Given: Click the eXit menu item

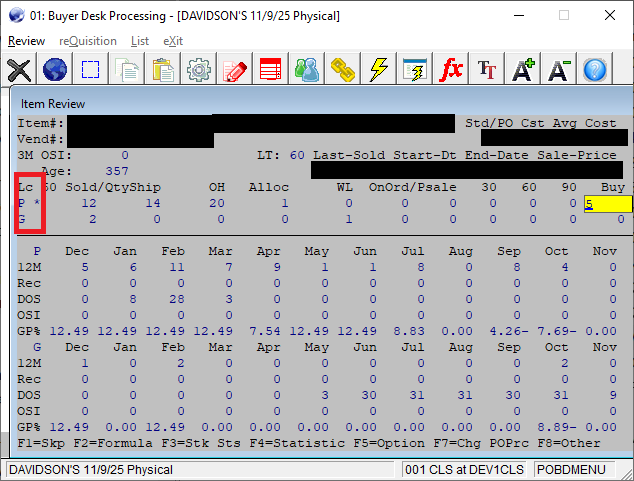Looking at the screenshot, I should tap(172, 41).
